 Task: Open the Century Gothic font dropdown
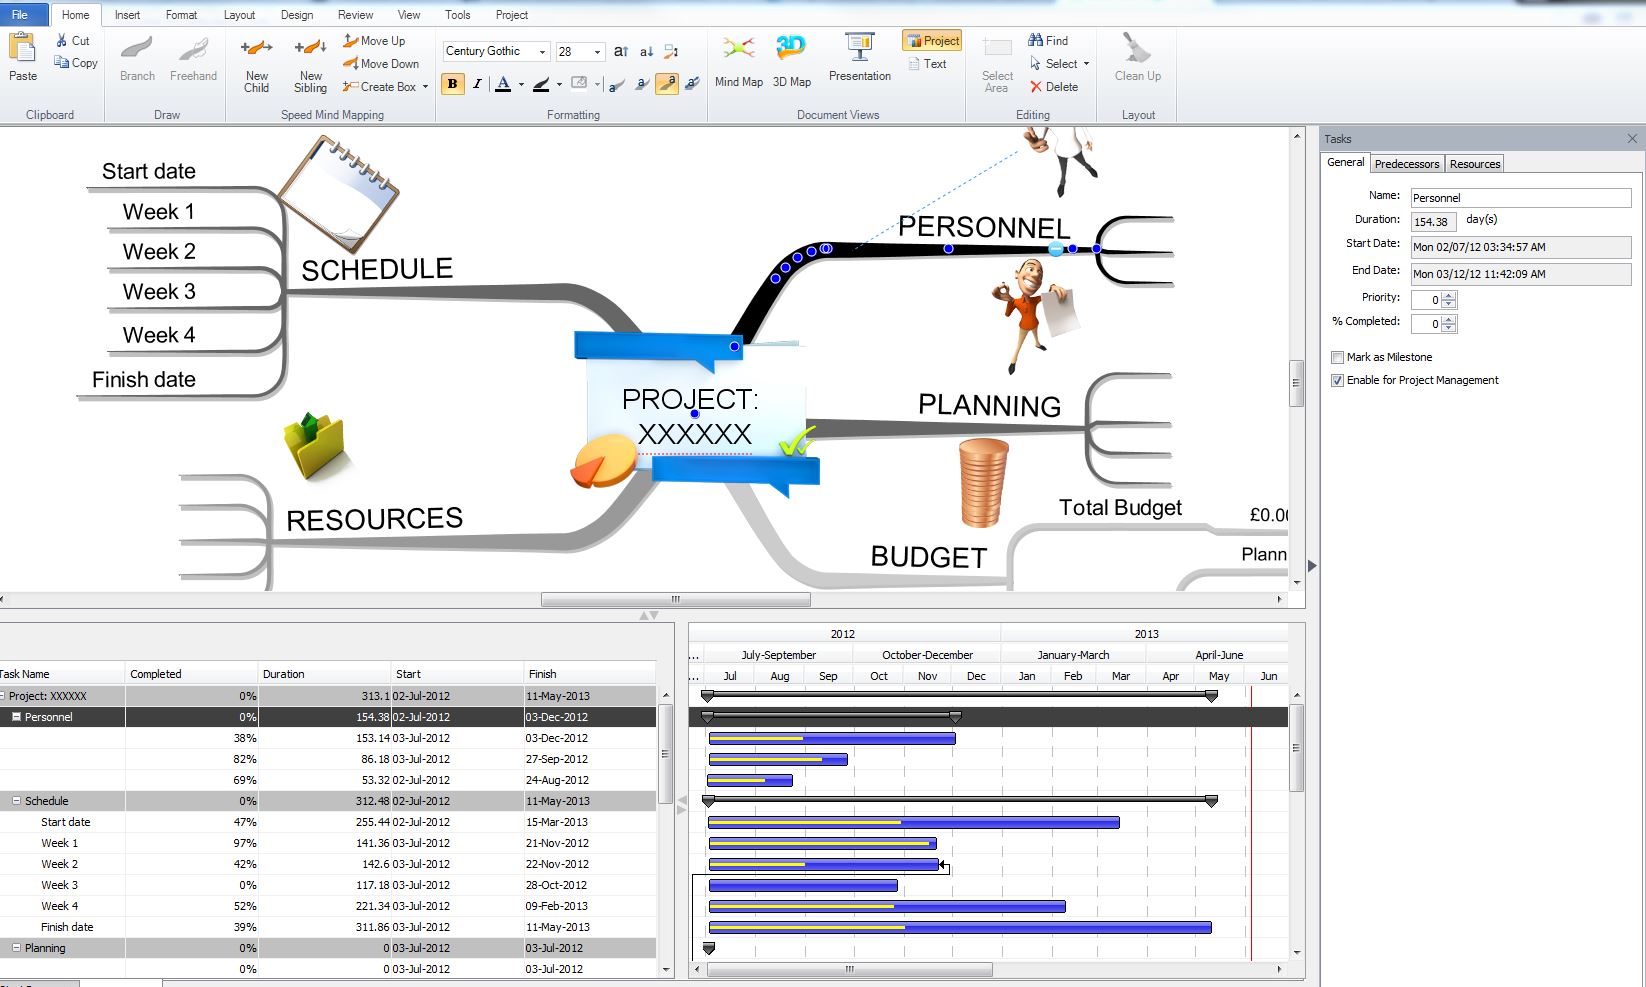542,52
